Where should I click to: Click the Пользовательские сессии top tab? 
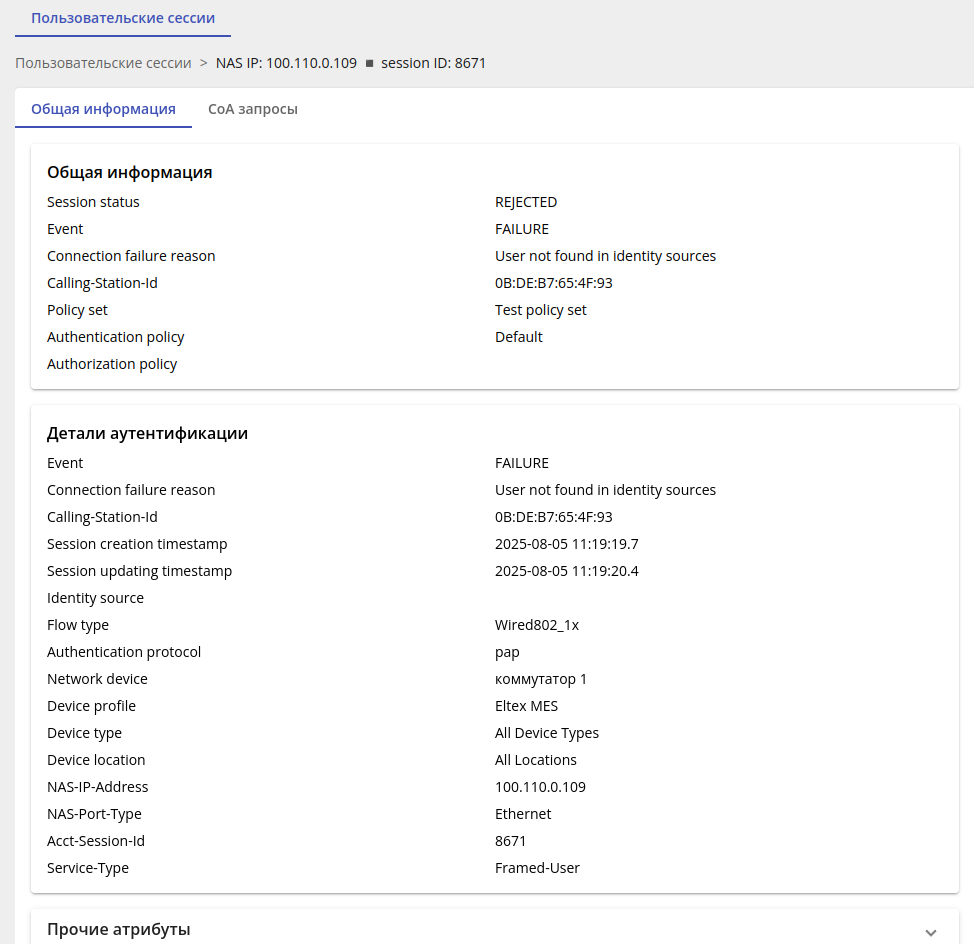pyautogui.click(x=123, y=18)
